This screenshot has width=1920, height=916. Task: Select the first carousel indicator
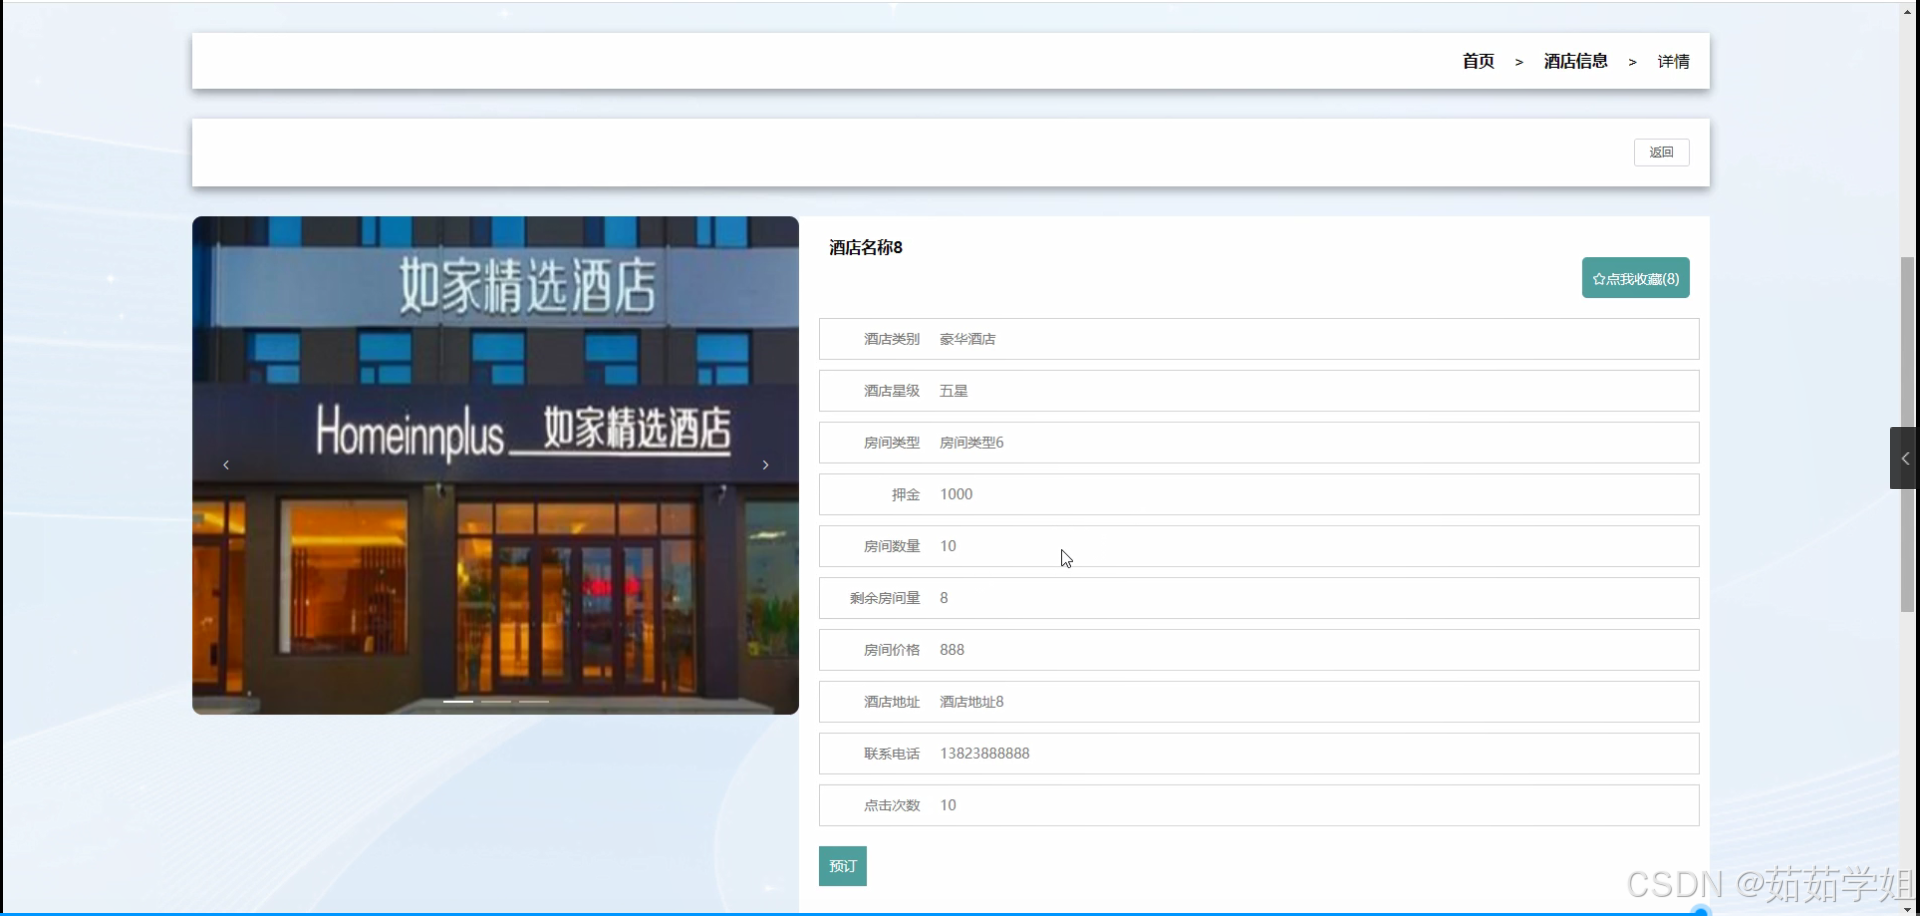458,702
